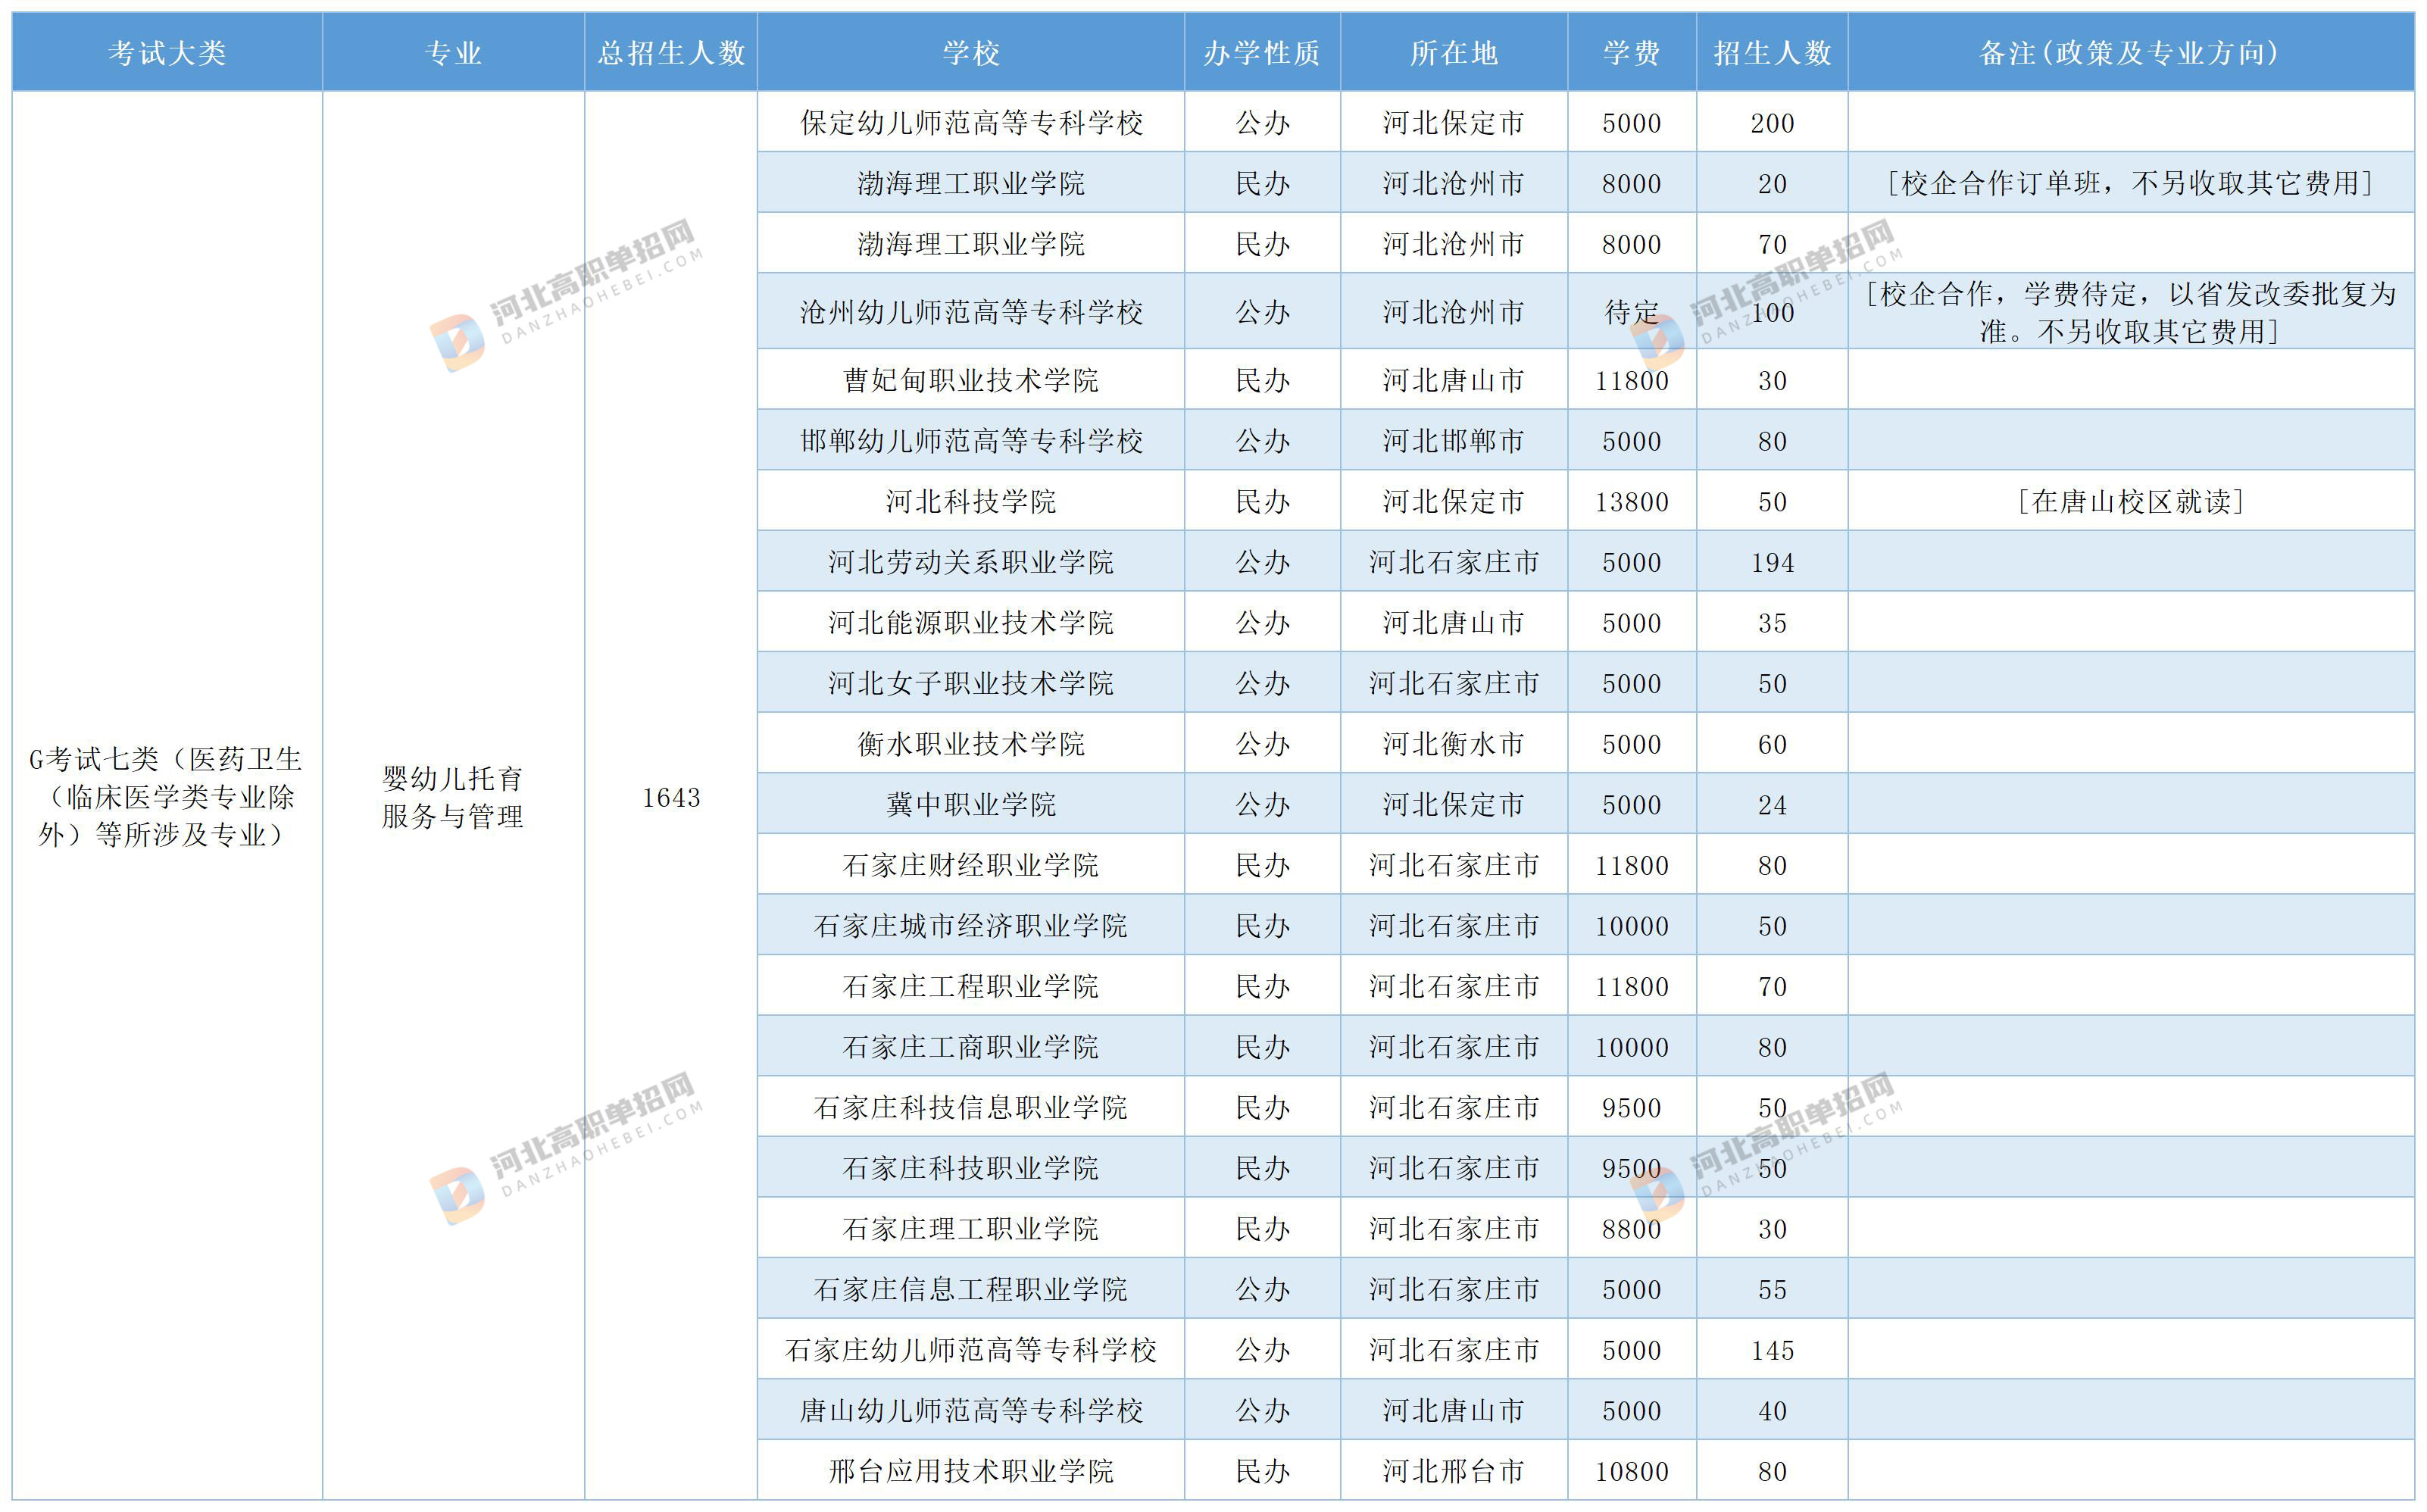Click 民办 in the 曹妃甸职业技术学院 row
The image size is (2427, 1512).
click(x=1262, y=380)
